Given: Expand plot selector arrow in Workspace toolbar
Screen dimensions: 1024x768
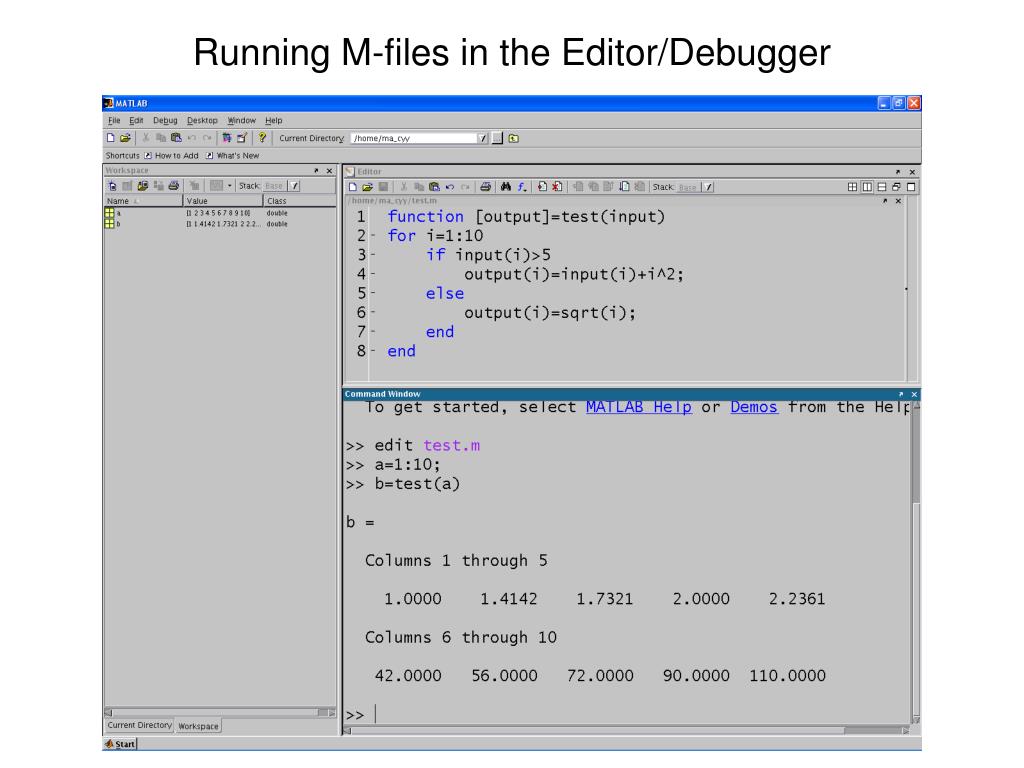Looking at the screenshot, I should [230, 186].
